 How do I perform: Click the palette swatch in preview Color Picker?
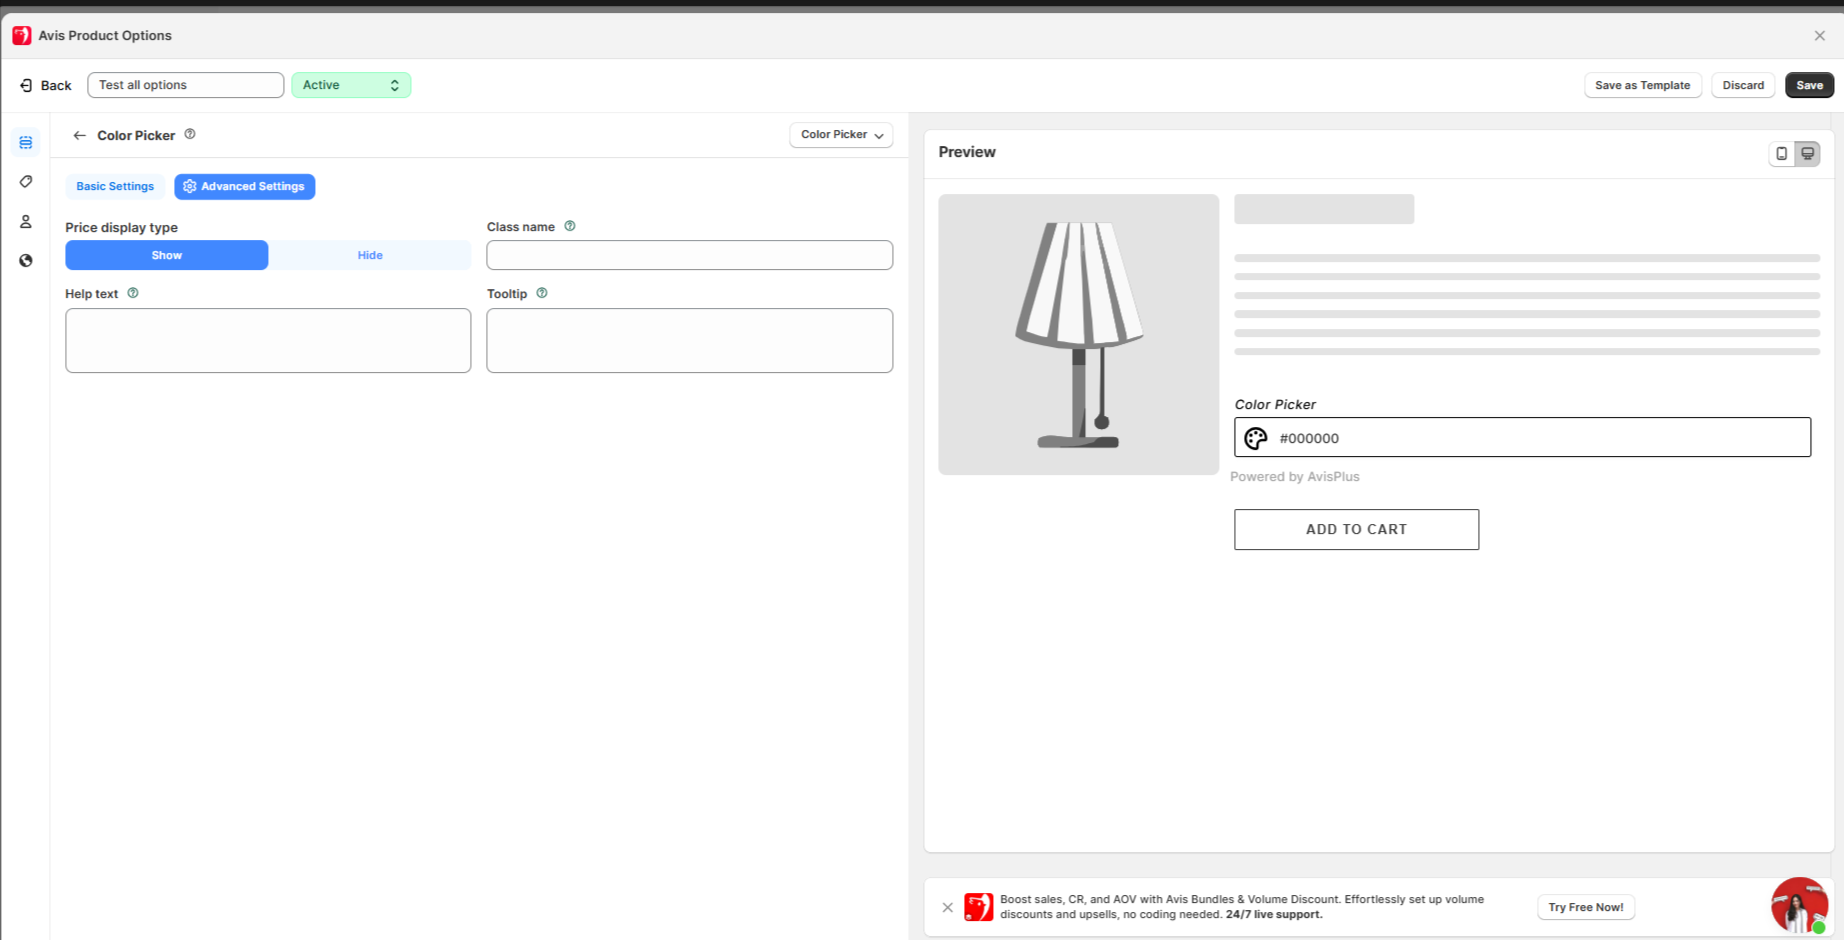pos(1256,438)
